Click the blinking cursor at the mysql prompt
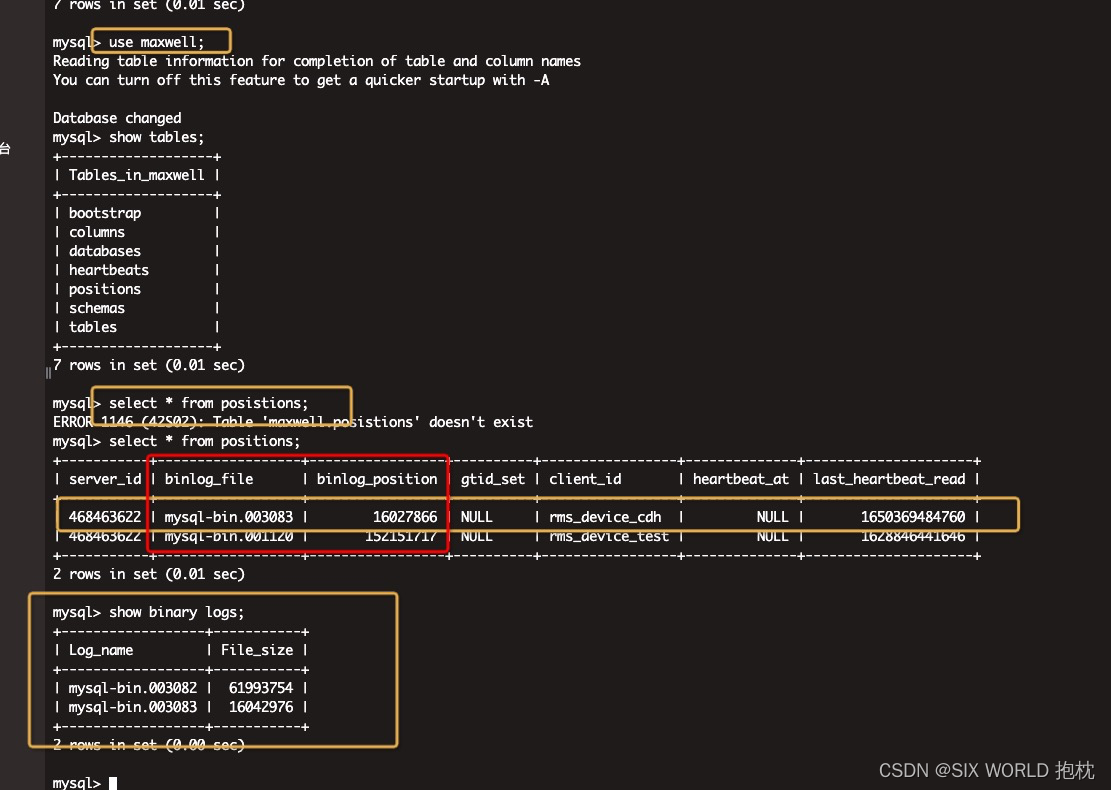The image size is (1111, 790). pyautogui.click(x=113, y=782)
